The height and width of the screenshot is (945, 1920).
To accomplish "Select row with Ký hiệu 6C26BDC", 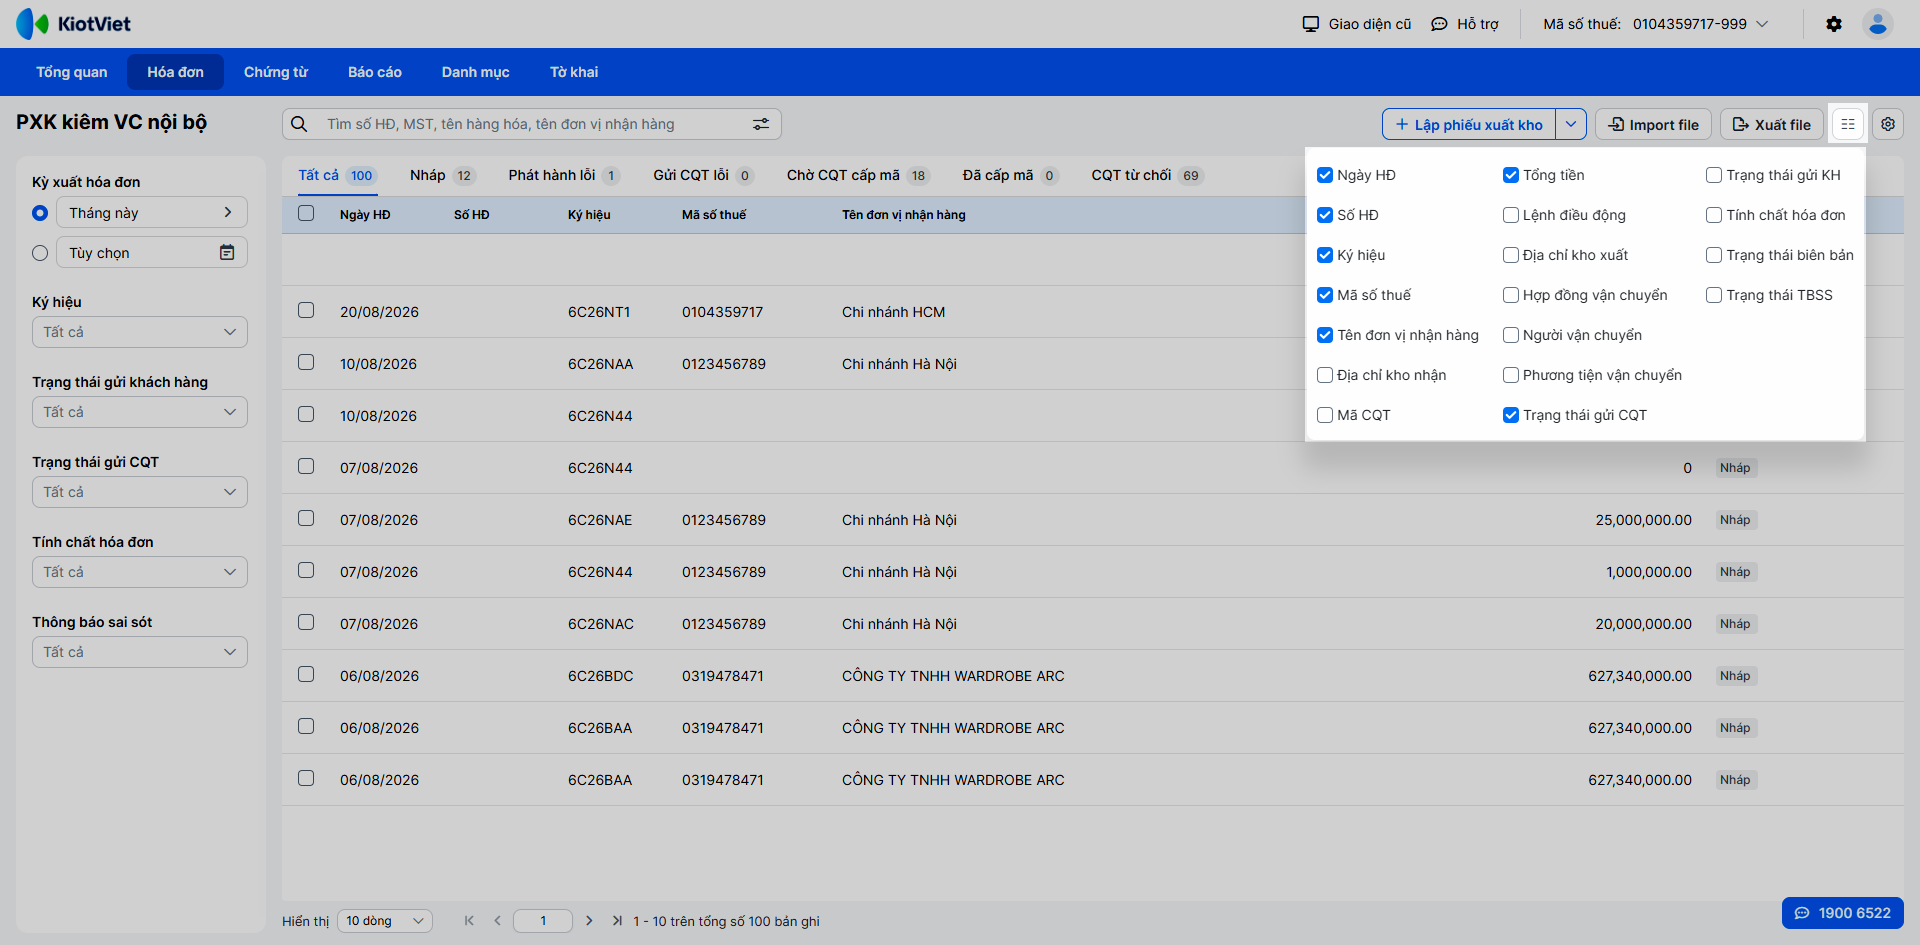I will 306,674.
